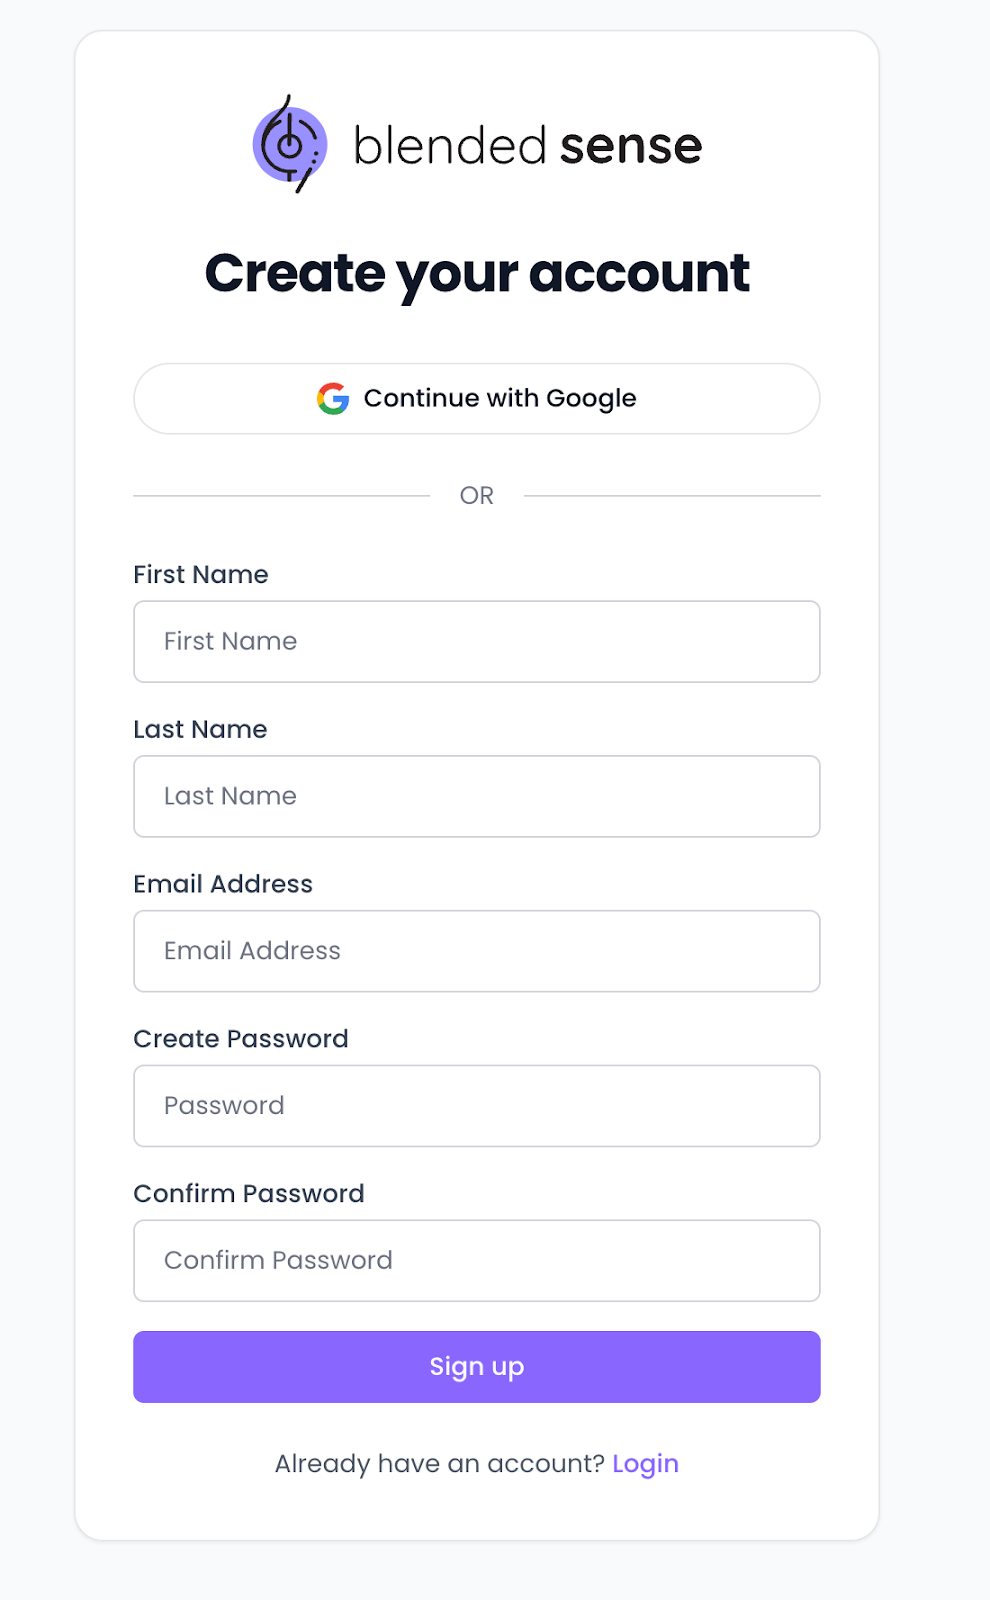Click the Google "G" icon
990x1600 pixels.
coord(333,399)
